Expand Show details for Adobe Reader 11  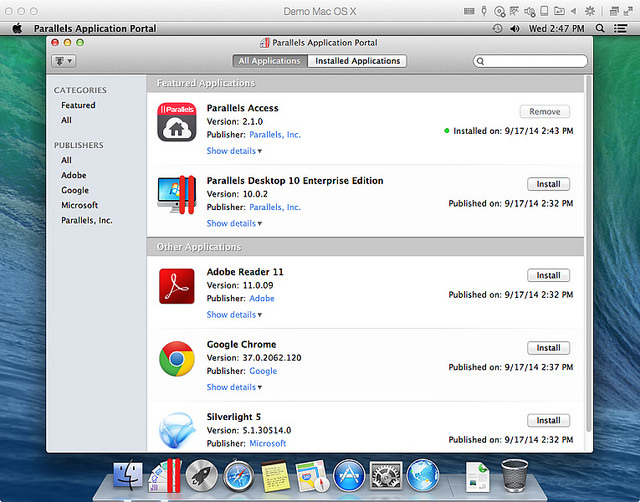click(x=234, y=315)
